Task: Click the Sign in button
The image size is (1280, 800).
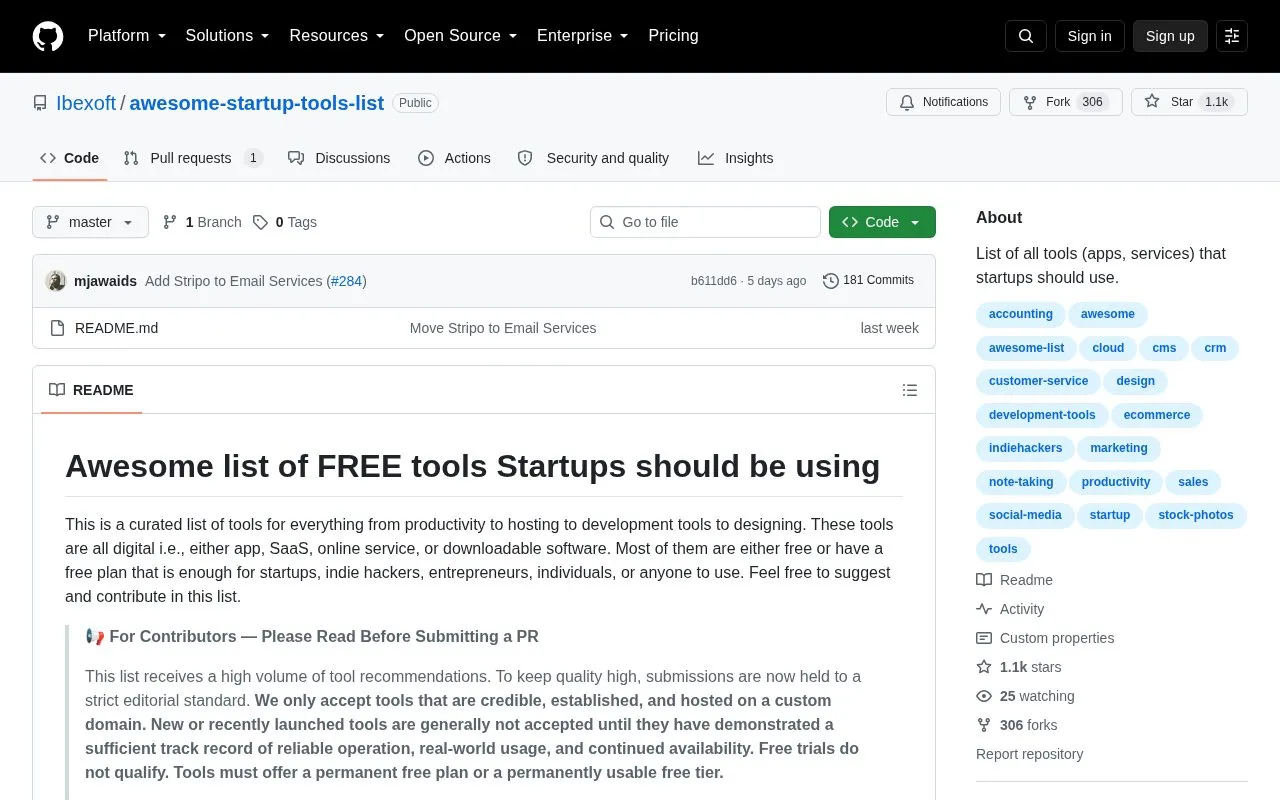Action: 1089,36
